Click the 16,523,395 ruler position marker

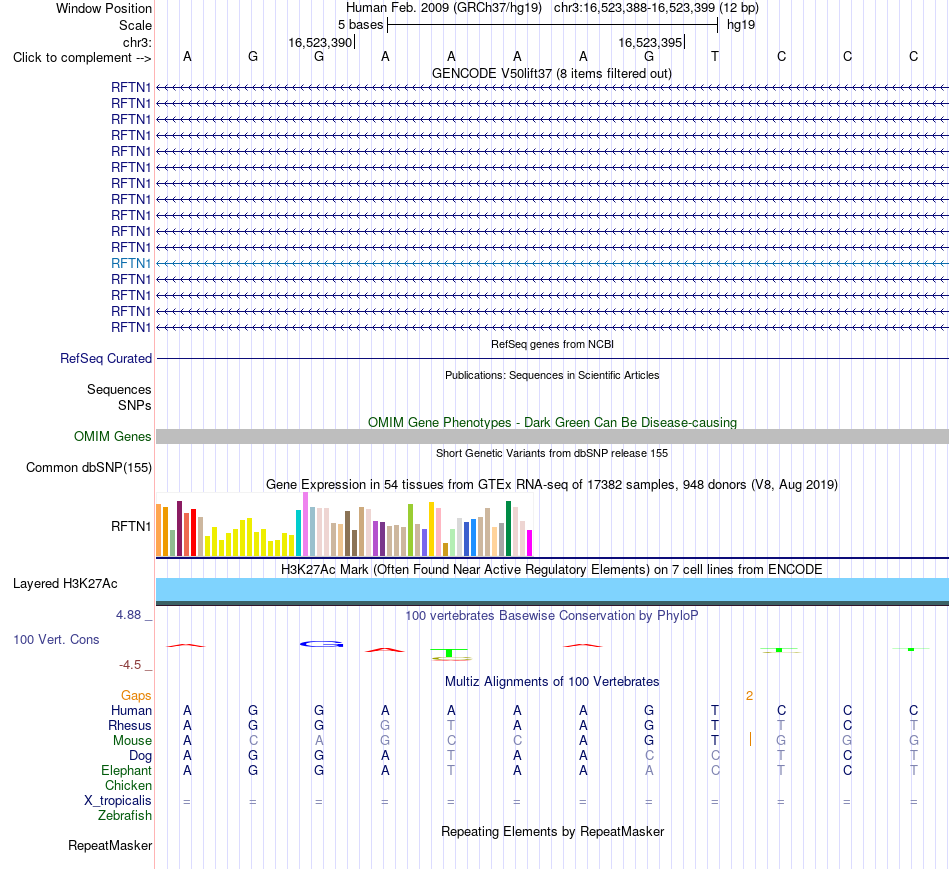(x=650, y=42)
